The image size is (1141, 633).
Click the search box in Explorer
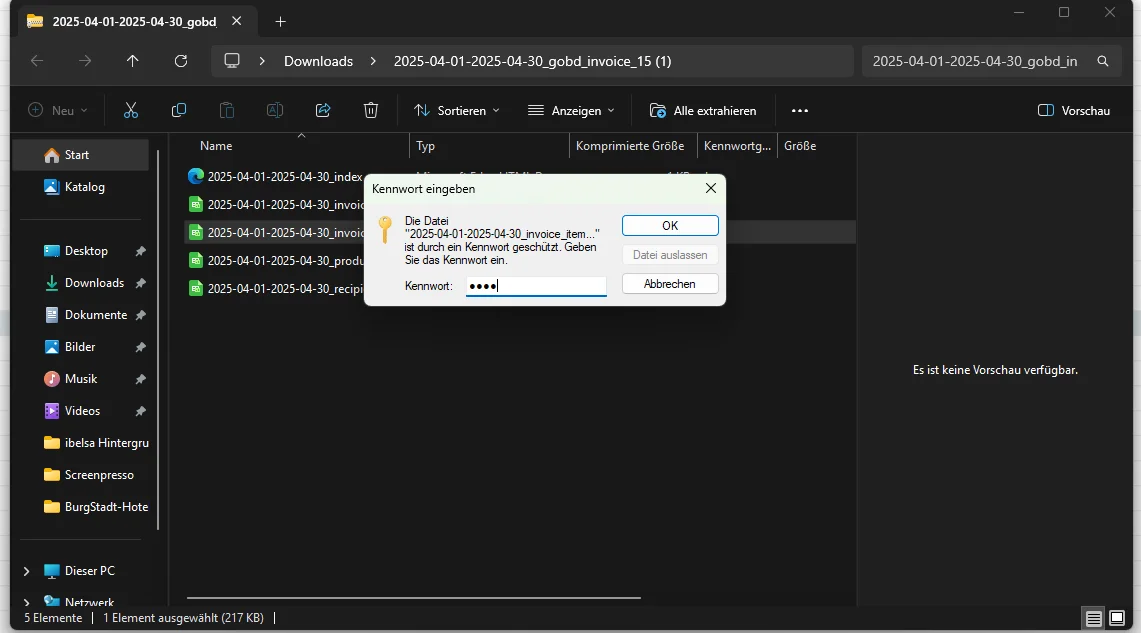tap(991, 61)
